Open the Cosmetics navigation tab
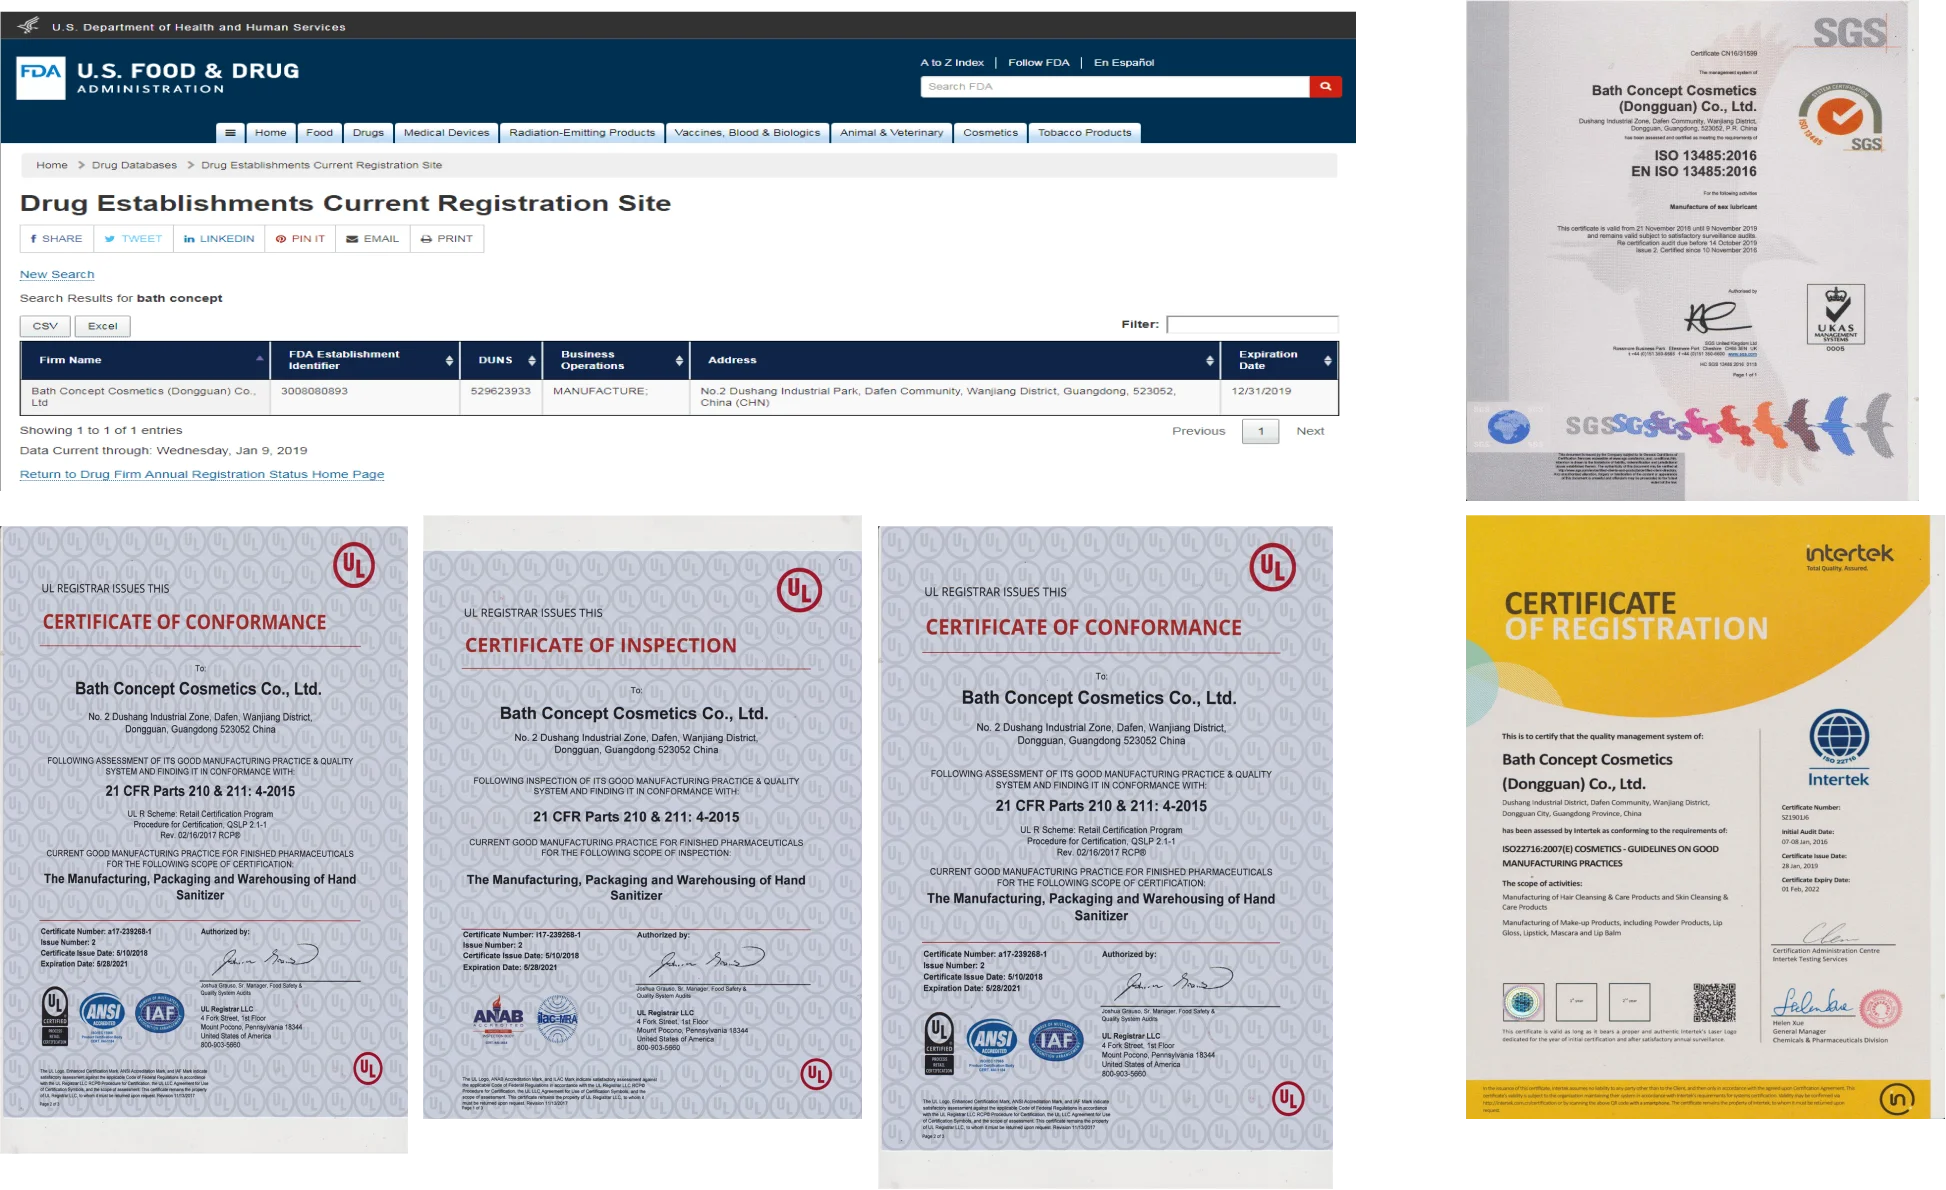Screen dimensions: 1946x1190 (990, 133)
